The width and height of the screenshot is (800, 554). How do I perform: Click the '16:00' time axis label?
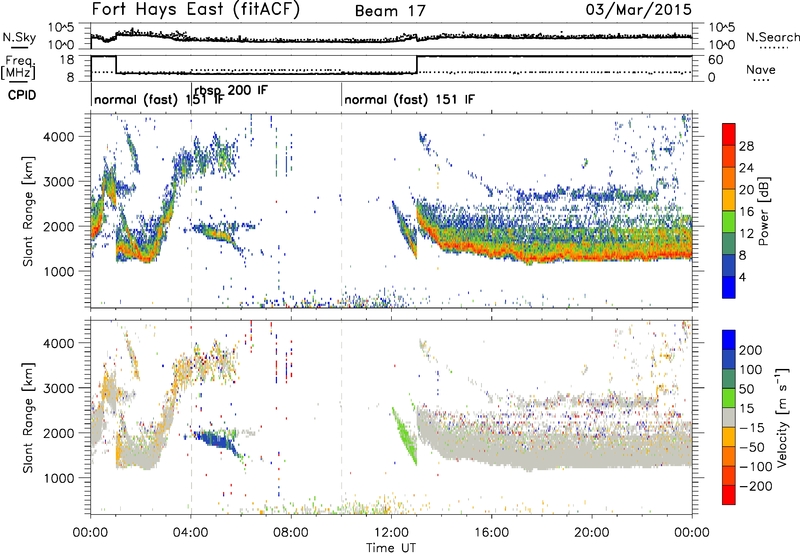[x=491, y=533]
